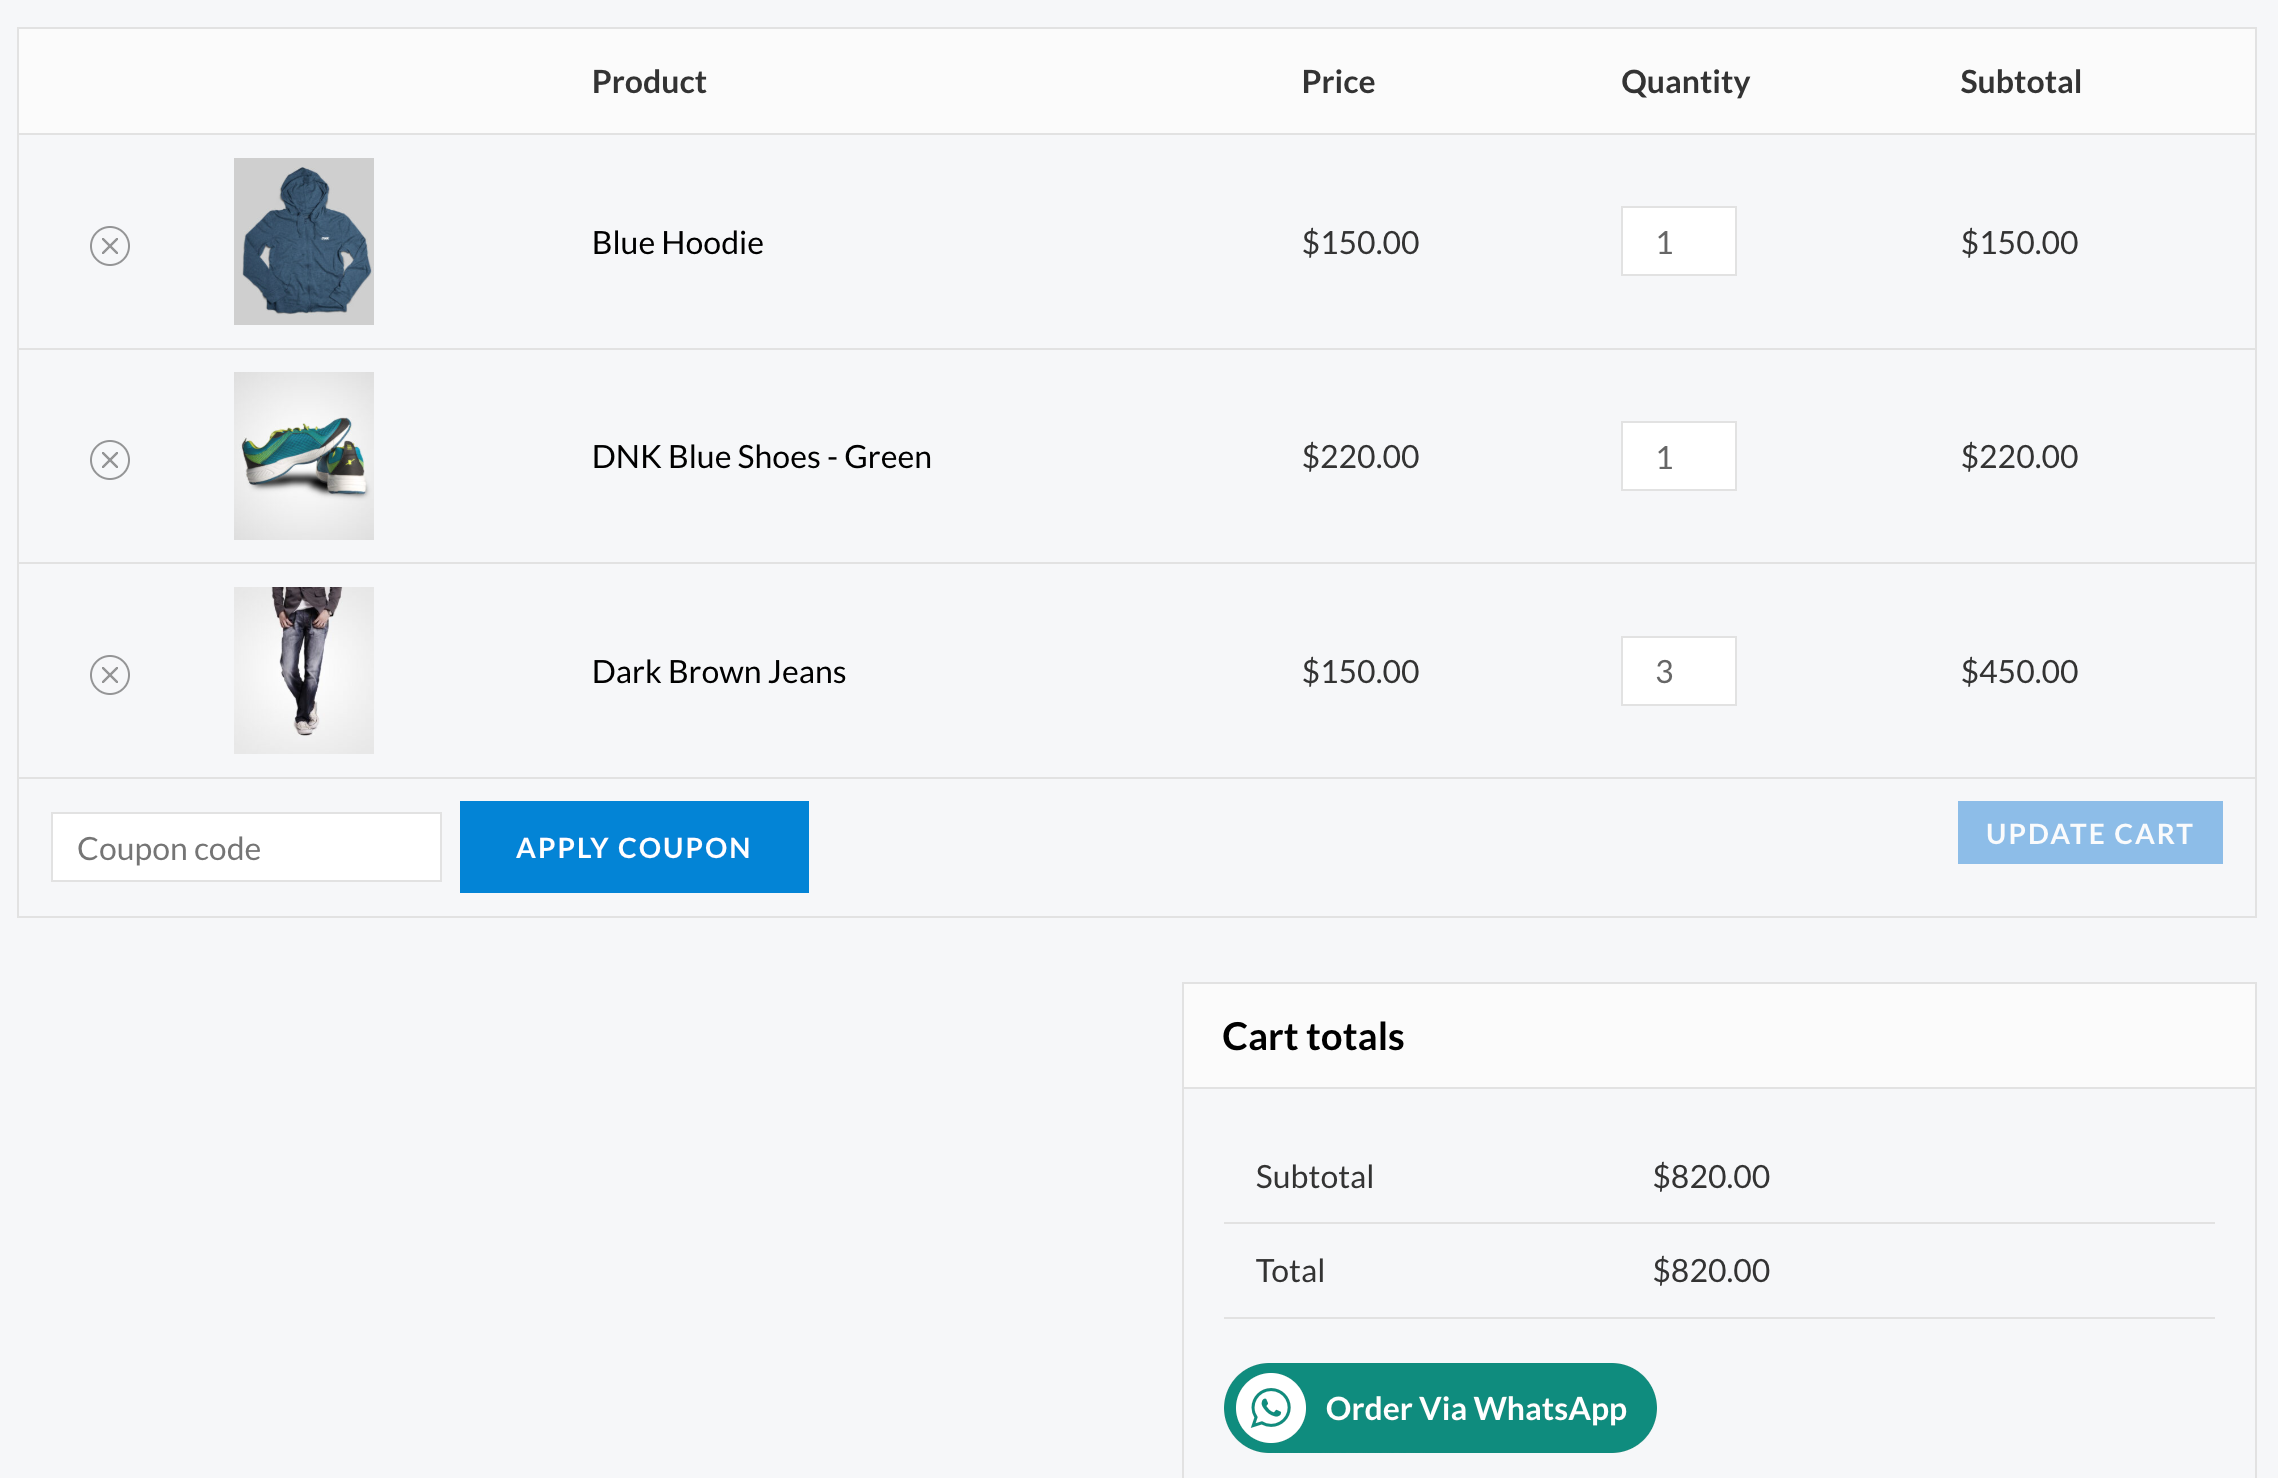Open the Blue Hoodie product image
Viewport: 2278px width, 1478px height.
303,241
